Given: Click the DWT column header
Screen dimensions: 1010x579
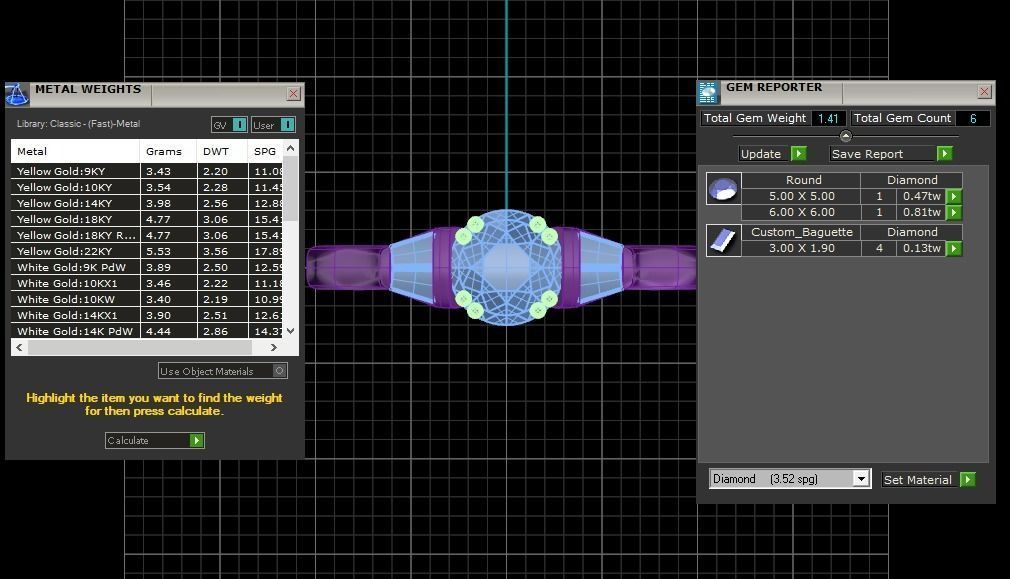Looking at the screenshot, I should click(x=222, y=151).
